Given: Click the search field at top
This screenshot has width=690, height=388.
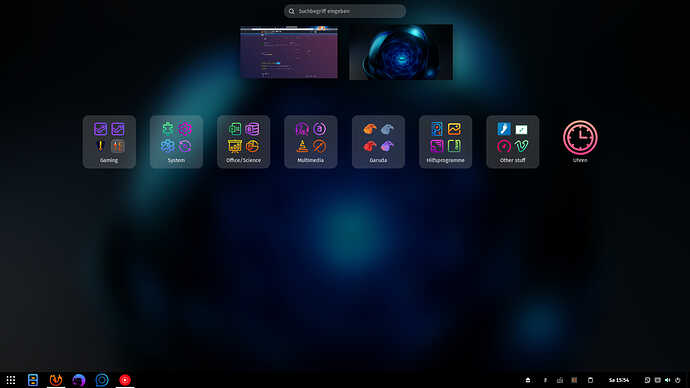Looking at the screenshot, I should coord(345,11).
